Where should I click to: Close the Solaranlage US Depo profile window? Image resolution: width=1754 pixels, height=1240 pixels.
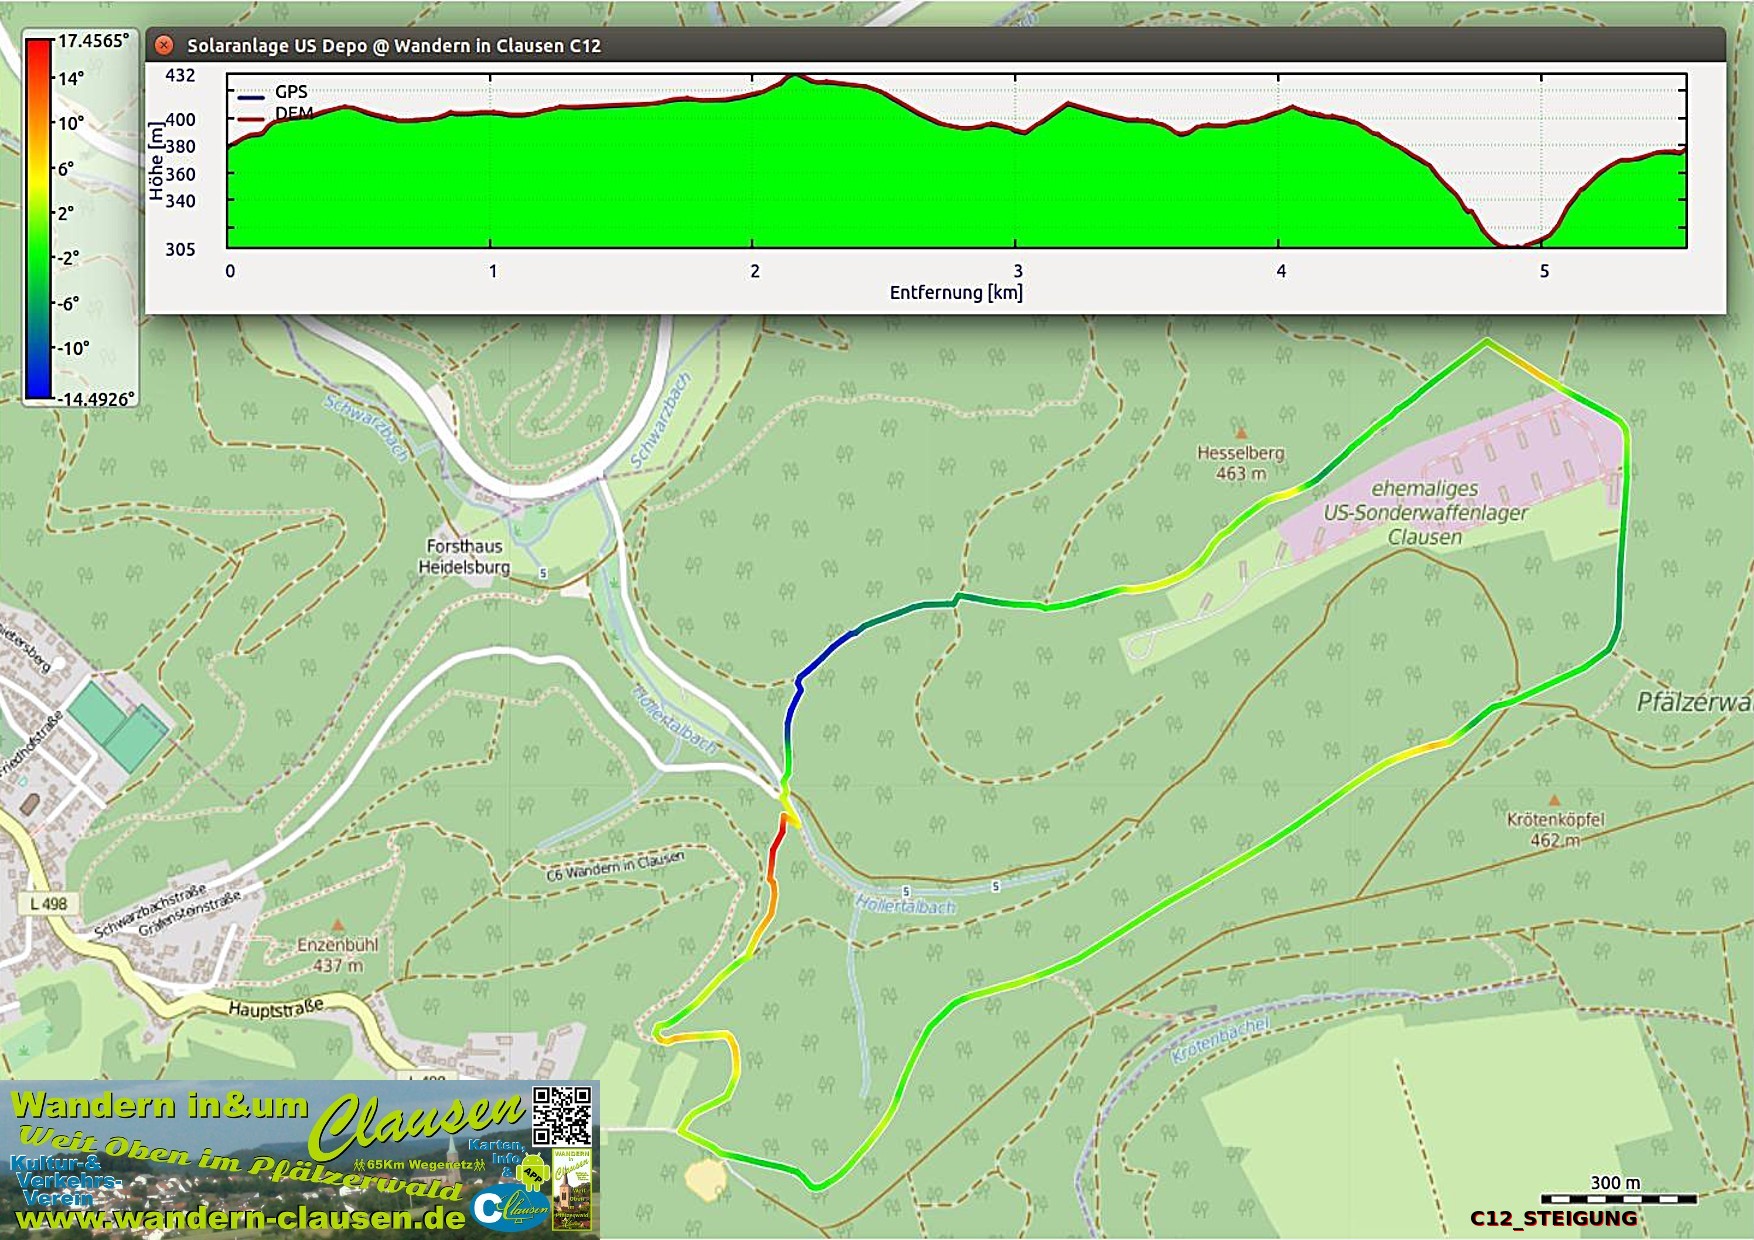pyautogui.click(x=164, y=45)
